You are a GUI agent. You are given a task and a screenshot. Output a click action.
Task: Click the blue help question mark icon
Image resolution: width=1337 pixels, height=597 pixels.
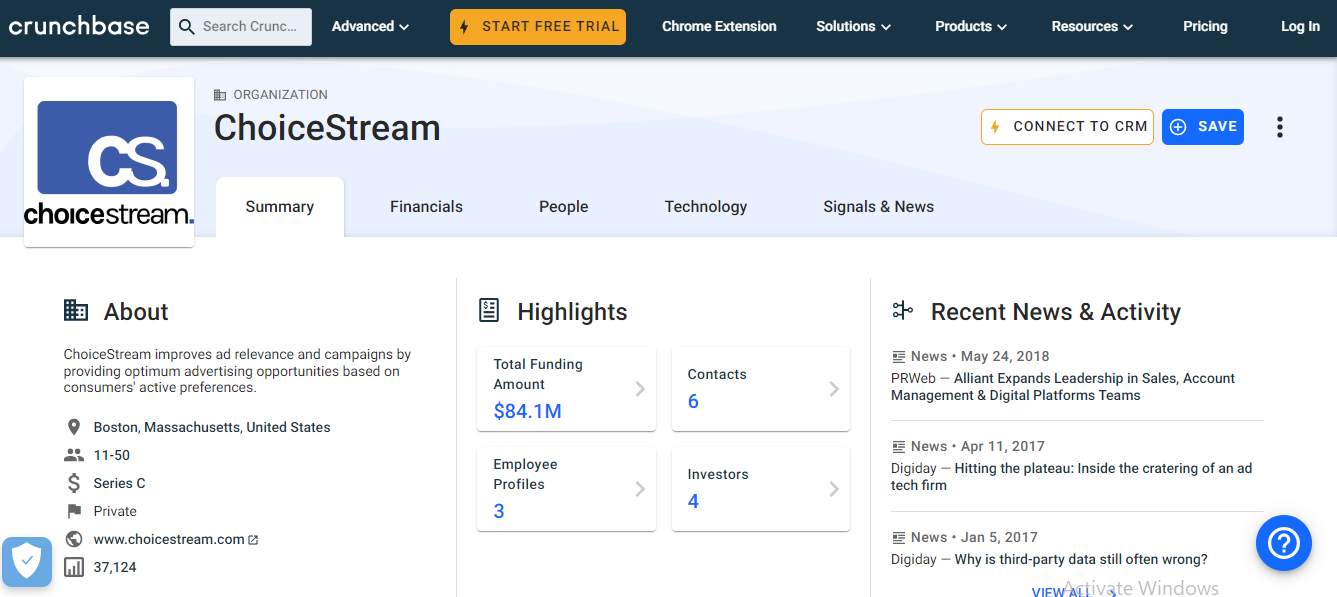pyautogui.click(x=1283, y=543)
